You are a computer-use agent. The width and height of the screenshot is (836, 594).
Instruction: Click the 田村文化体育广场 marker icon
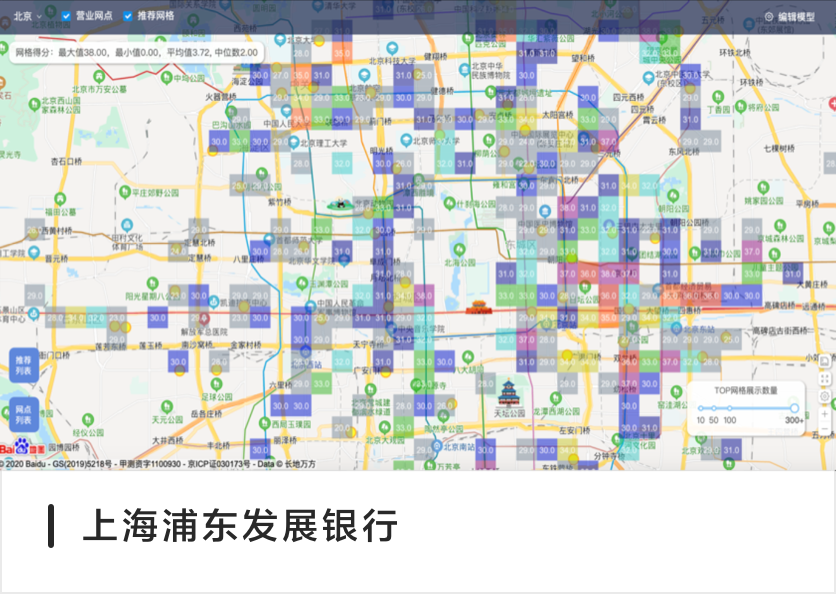click(x=126, y=225)
